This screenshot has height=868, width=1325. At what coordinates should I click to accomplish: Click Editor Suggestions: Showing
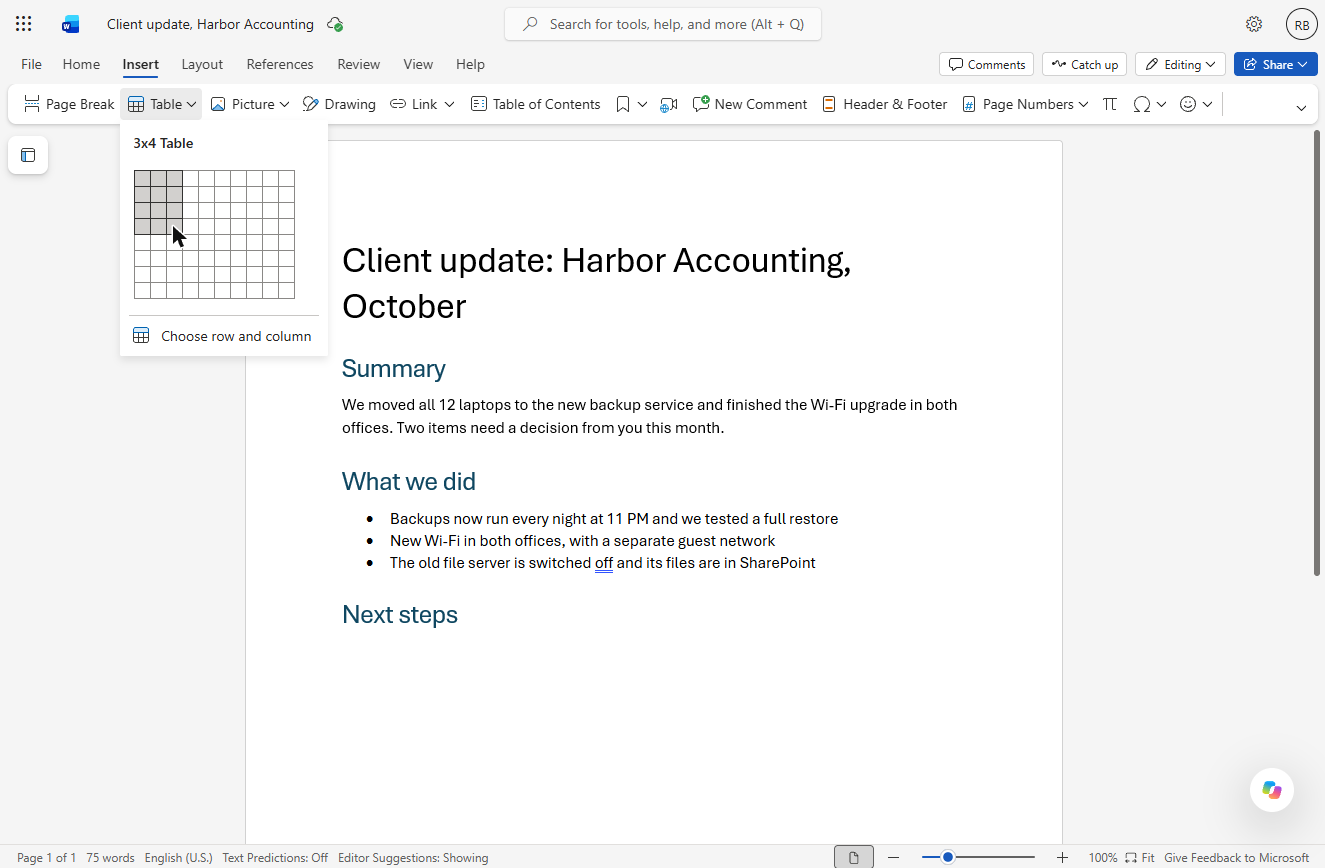(x=413, y=857)
